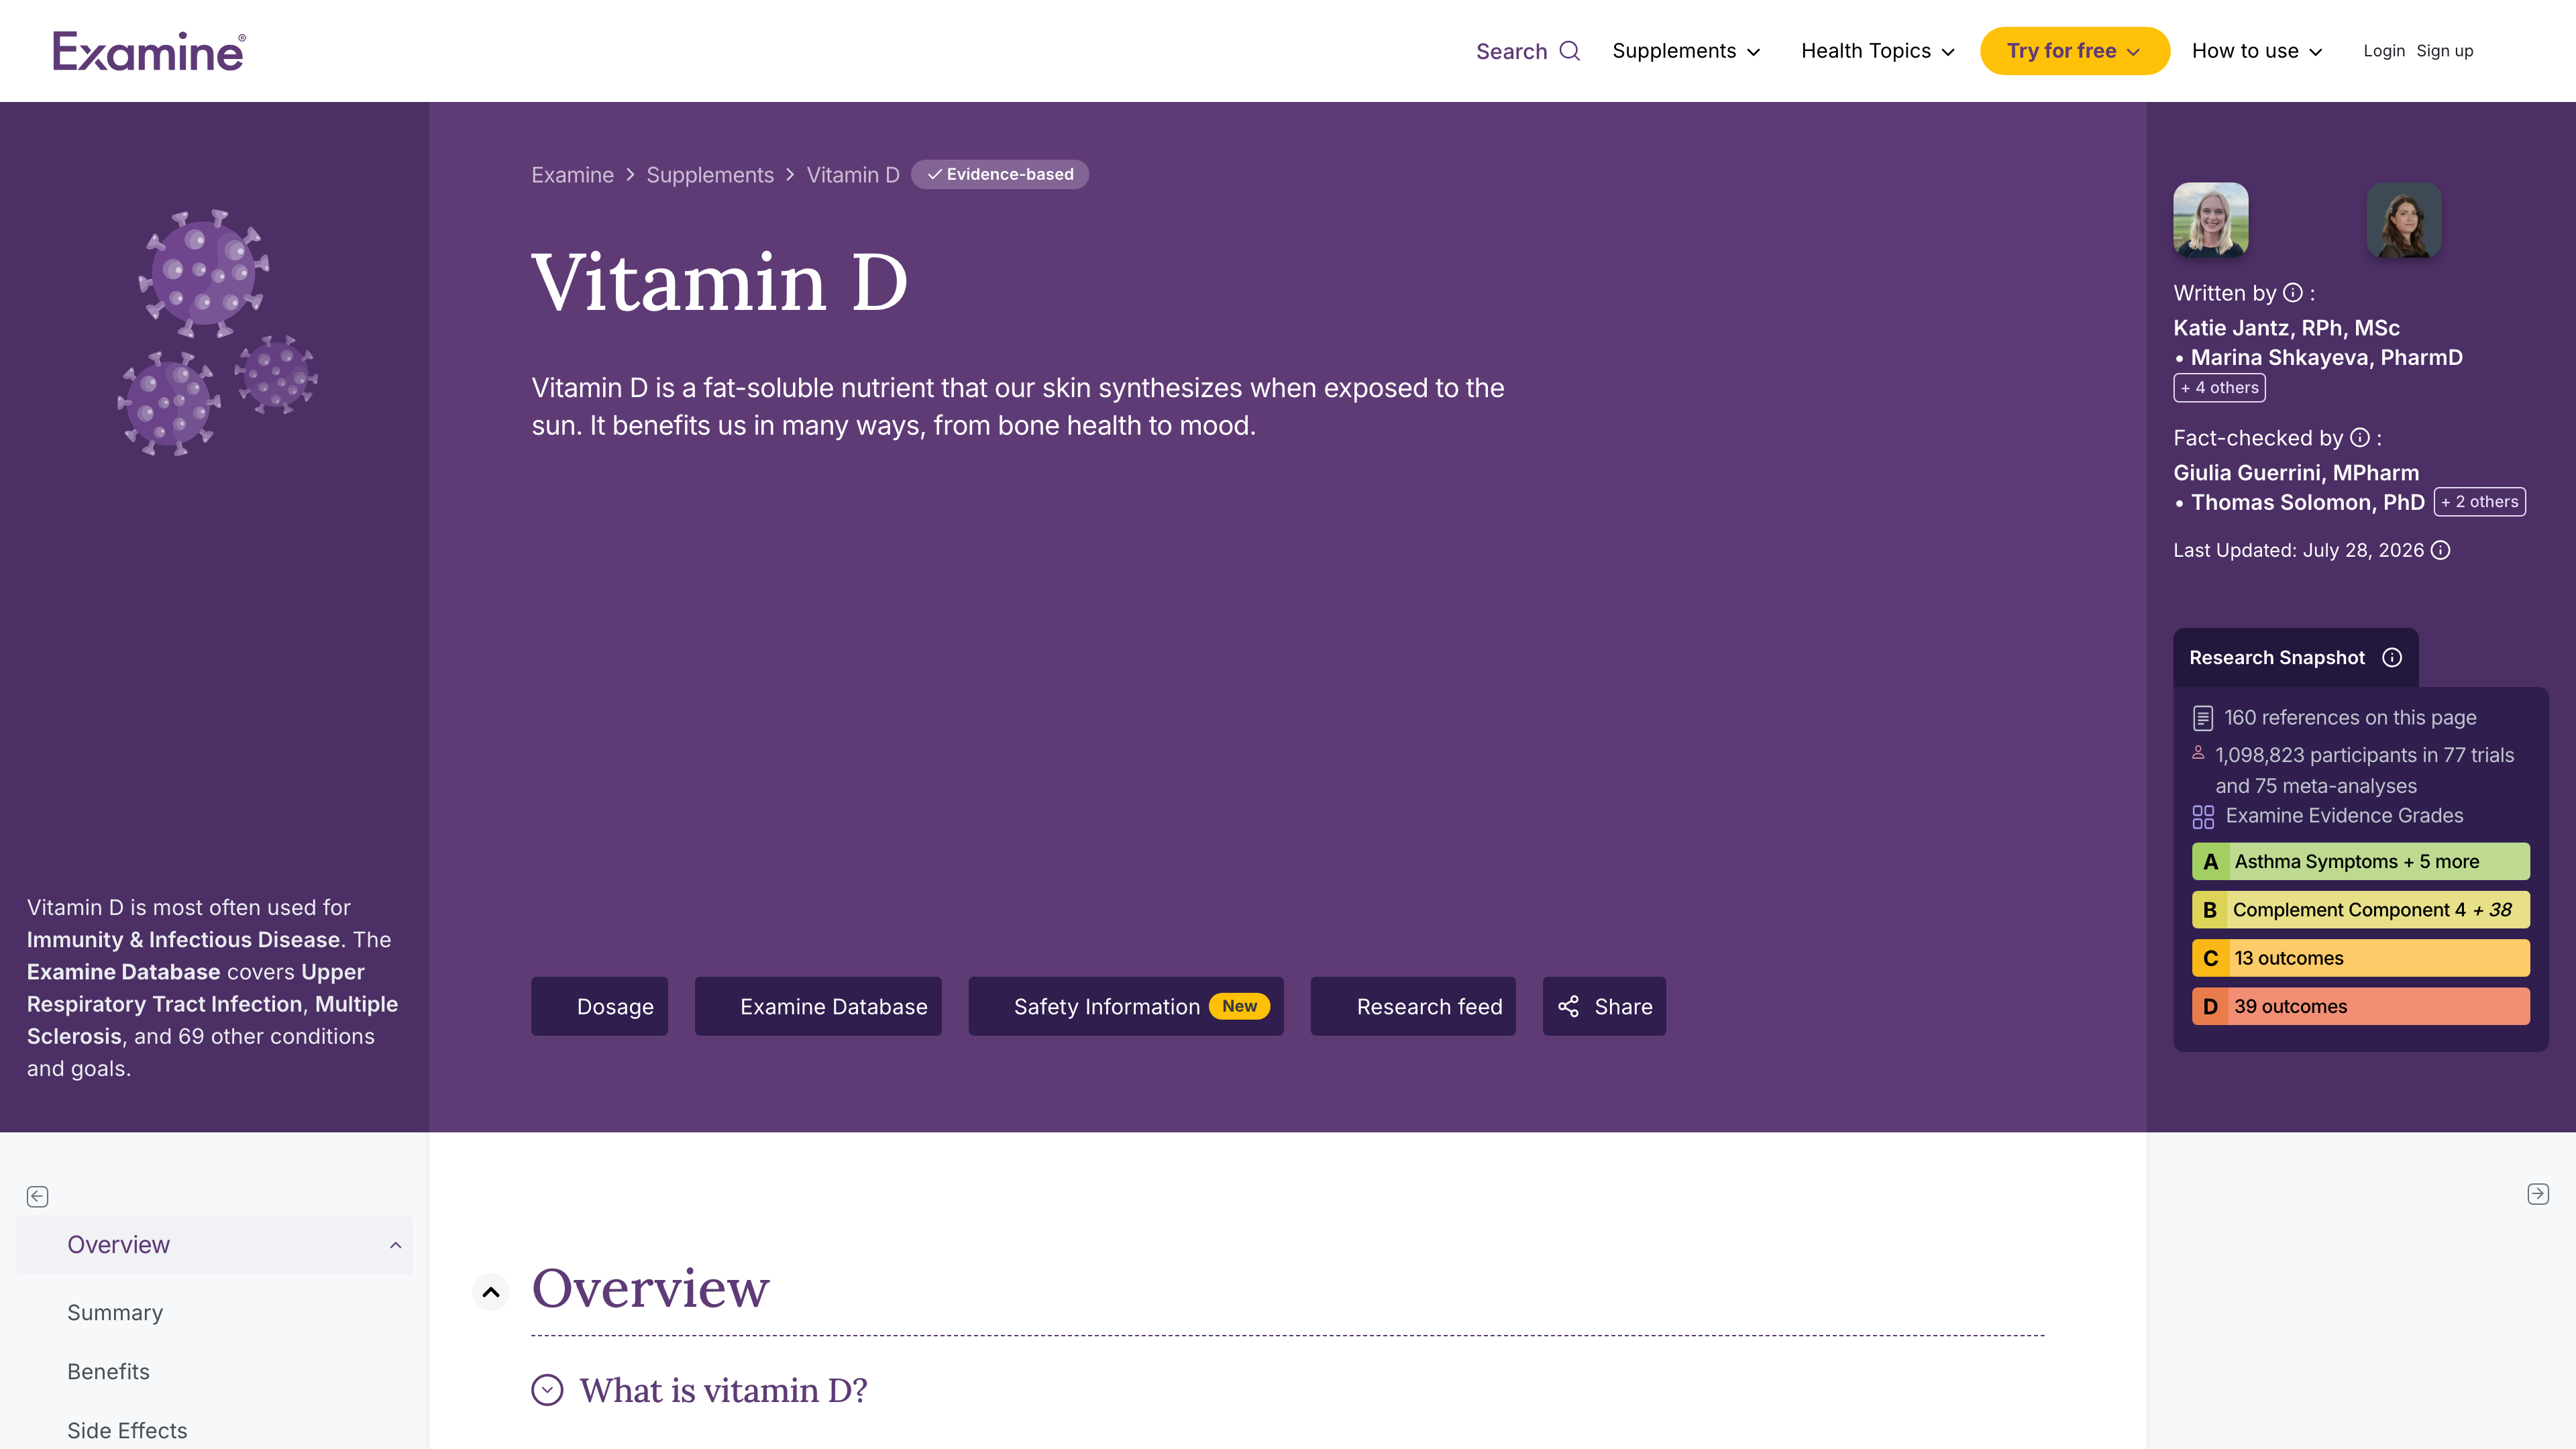
Task: Open Safety Information section
Action: [x=1126, y=1006]
